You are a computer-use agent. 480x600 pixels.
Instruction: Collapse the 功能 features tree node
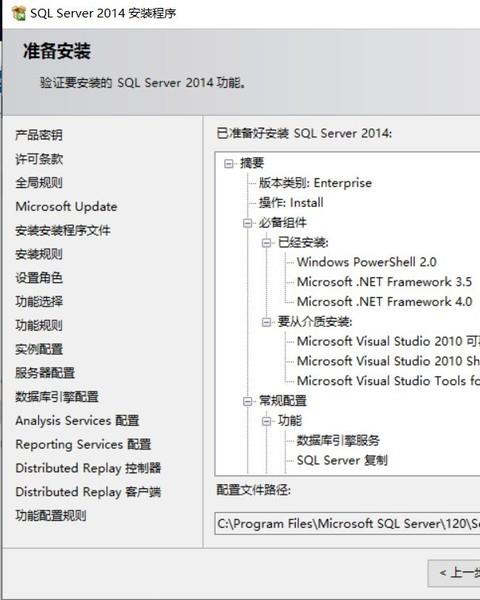click(266, 421)
